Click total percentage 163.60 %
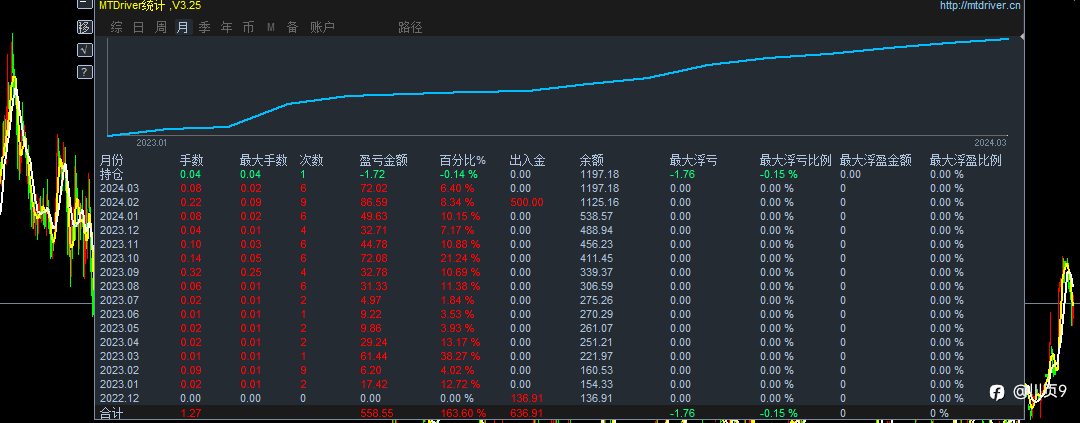 [x=462, y=413]
